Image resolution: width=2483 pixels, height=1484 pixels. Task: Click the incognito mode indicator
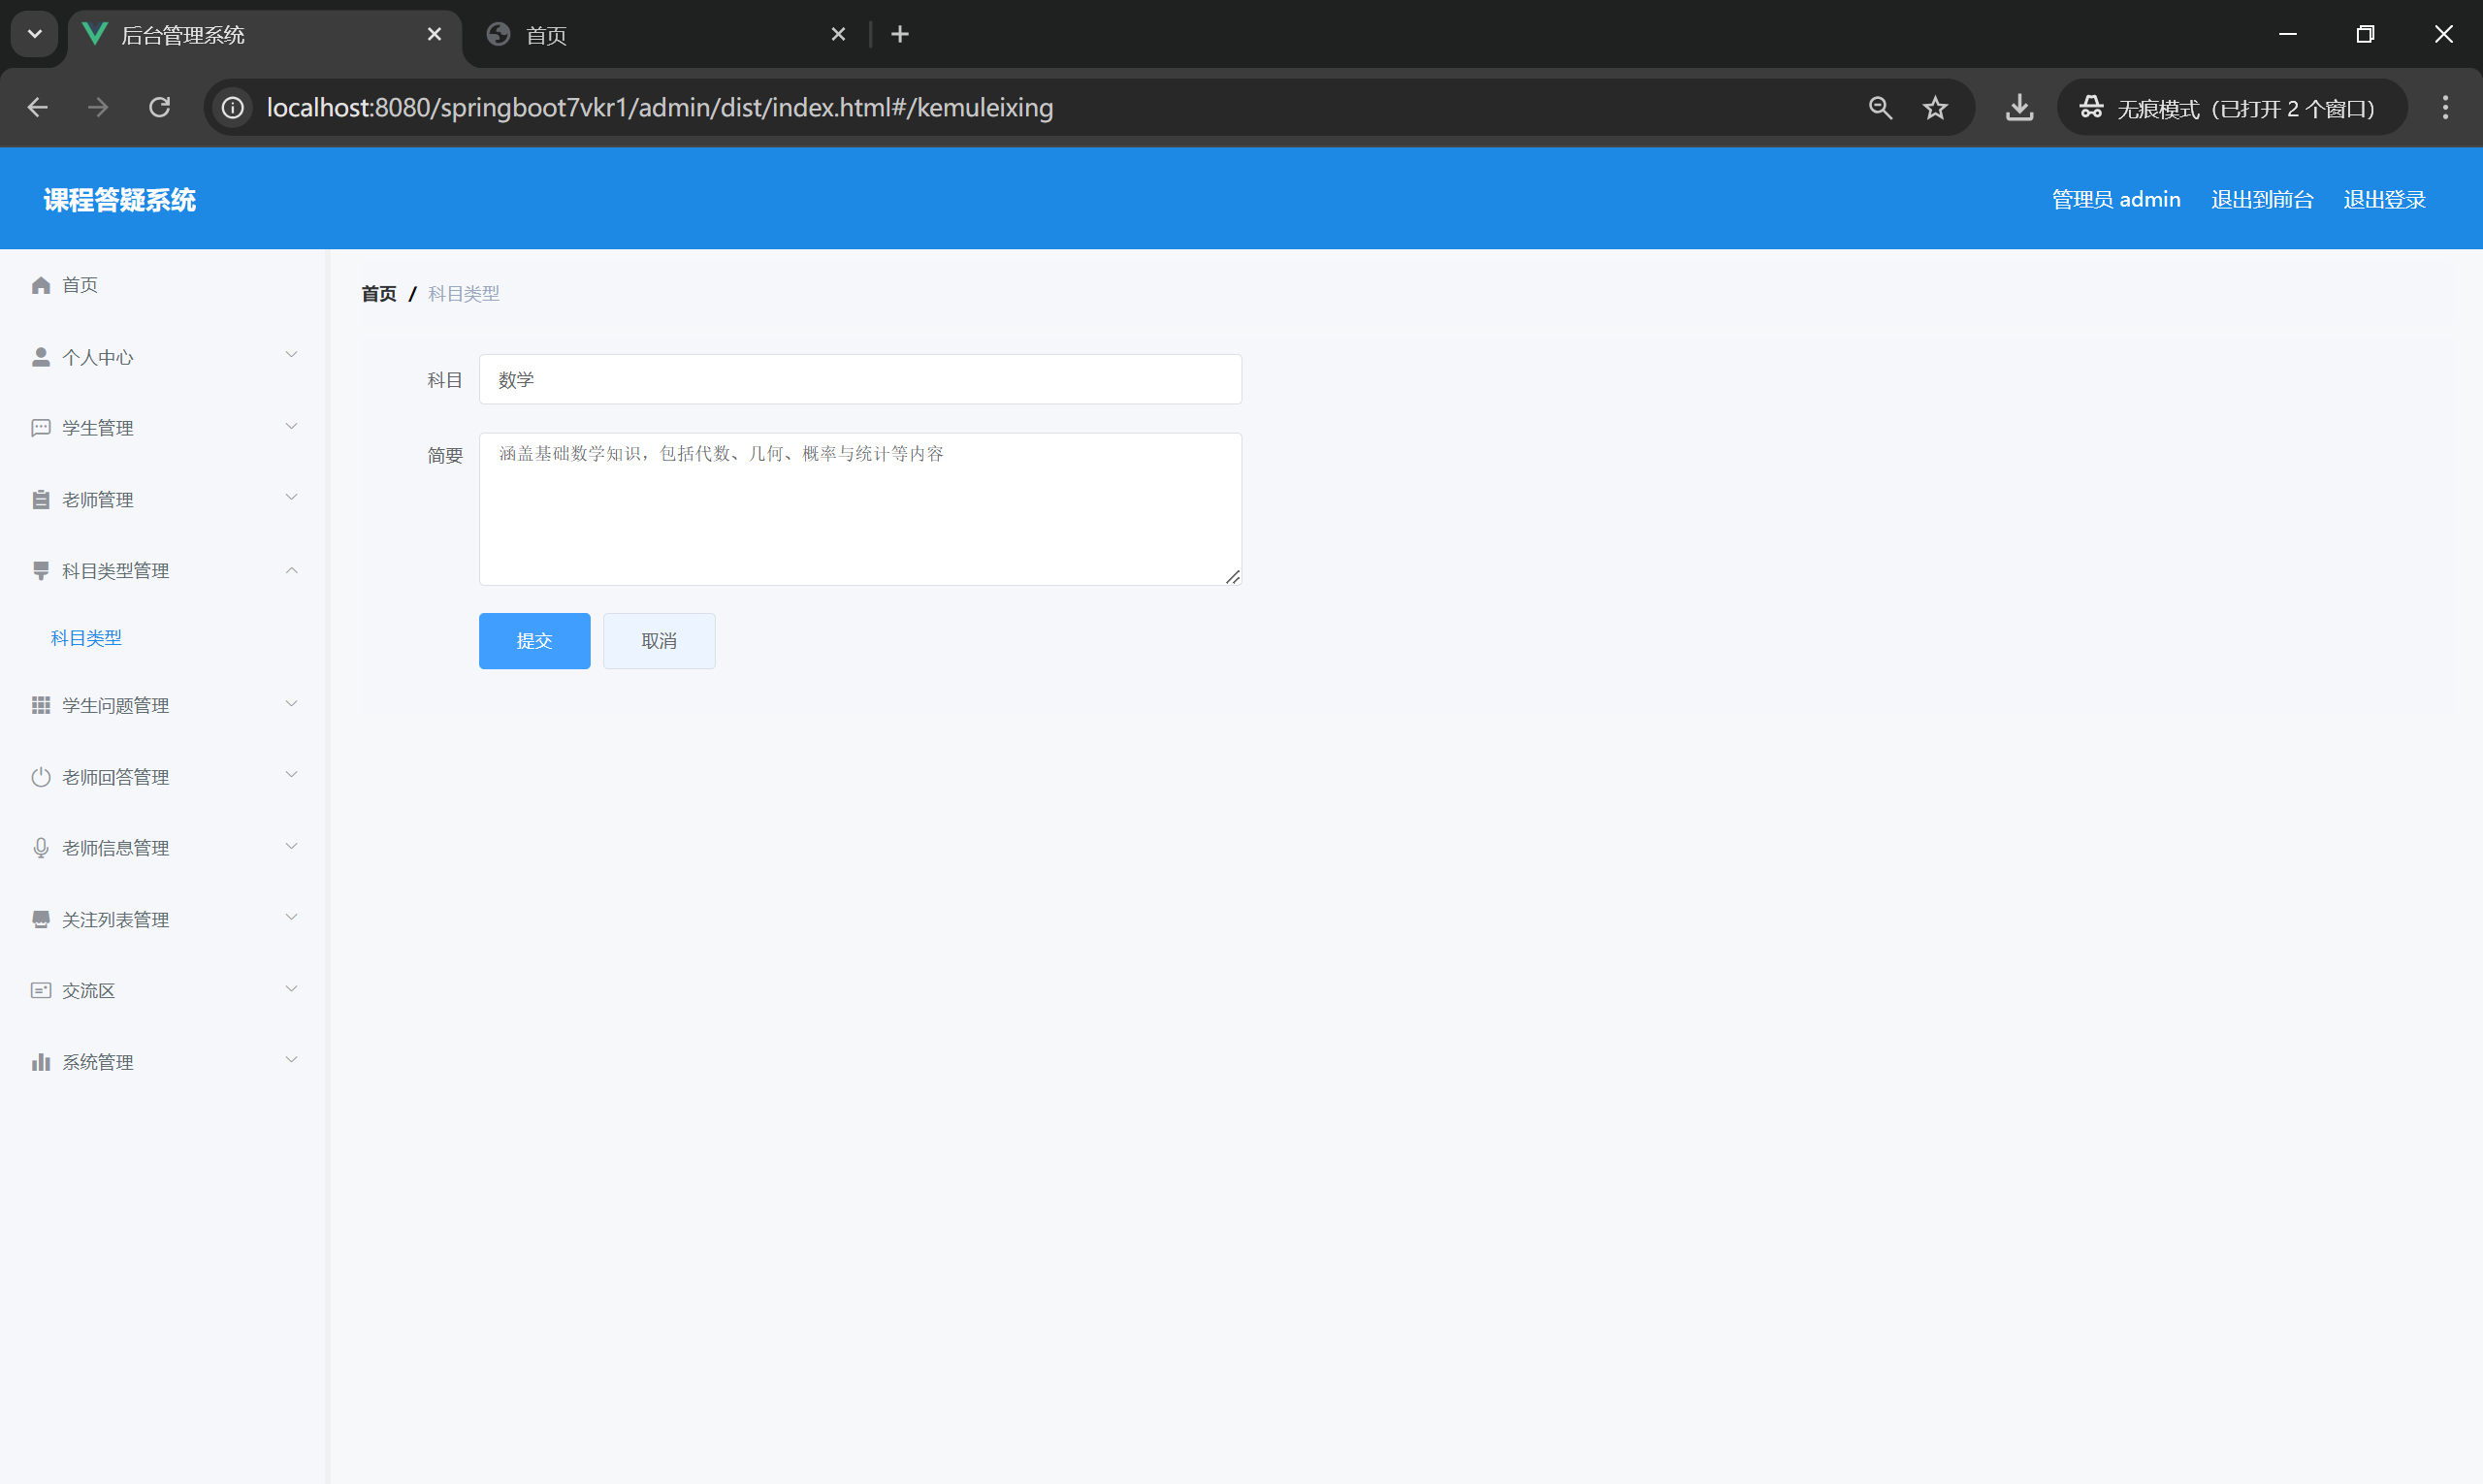[2232, 108]
